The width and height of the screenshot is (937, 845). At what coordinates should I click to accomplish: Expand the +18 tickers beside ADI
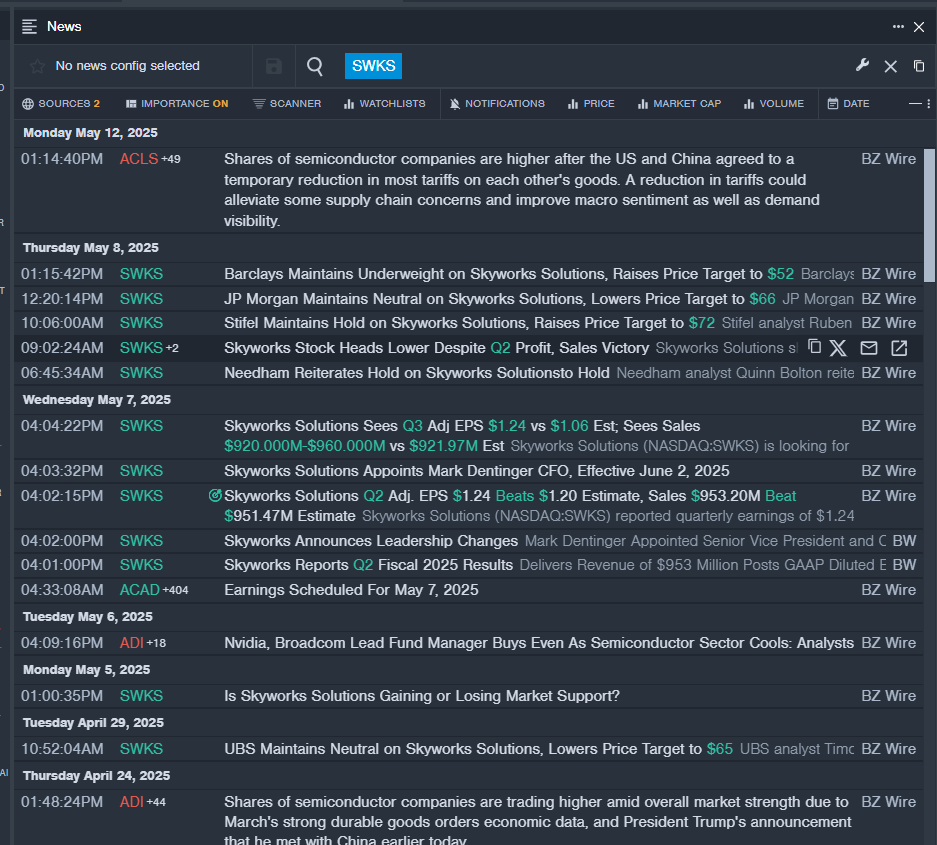[x=157, y=643]
